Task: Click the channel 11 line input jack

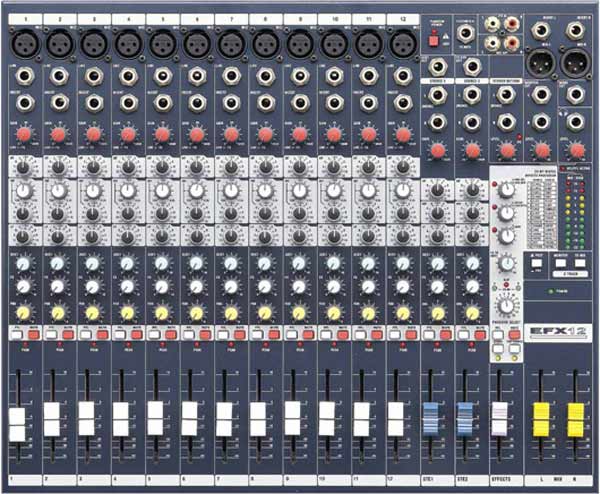Action: pos(368,76)
